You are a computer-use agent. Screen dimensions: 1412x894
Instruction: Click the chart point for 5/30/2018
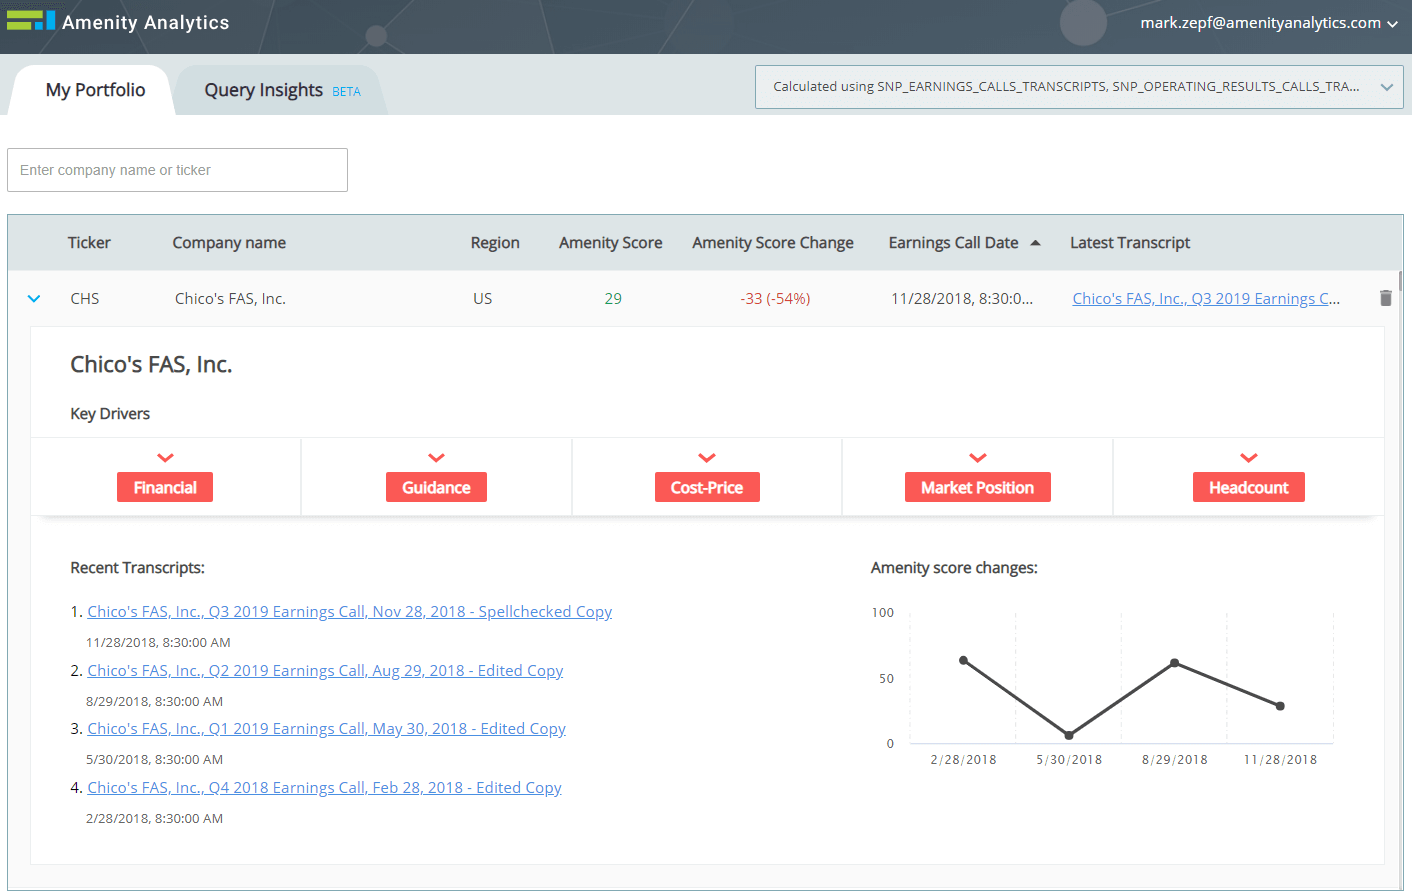(1069, 735)
